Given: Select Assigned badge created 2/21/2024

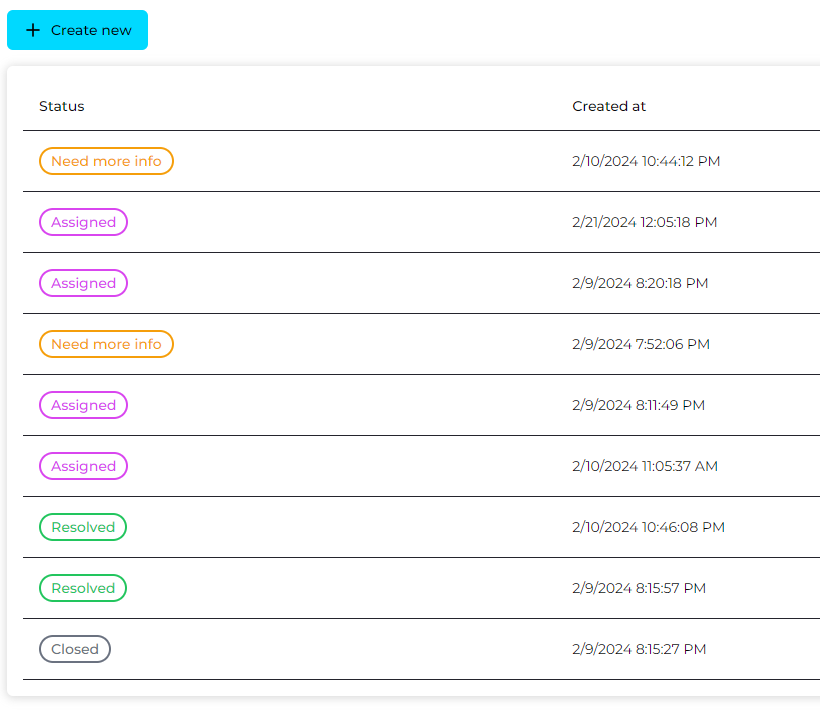Looking at the screenshot, I should click(x=83, y=222).
